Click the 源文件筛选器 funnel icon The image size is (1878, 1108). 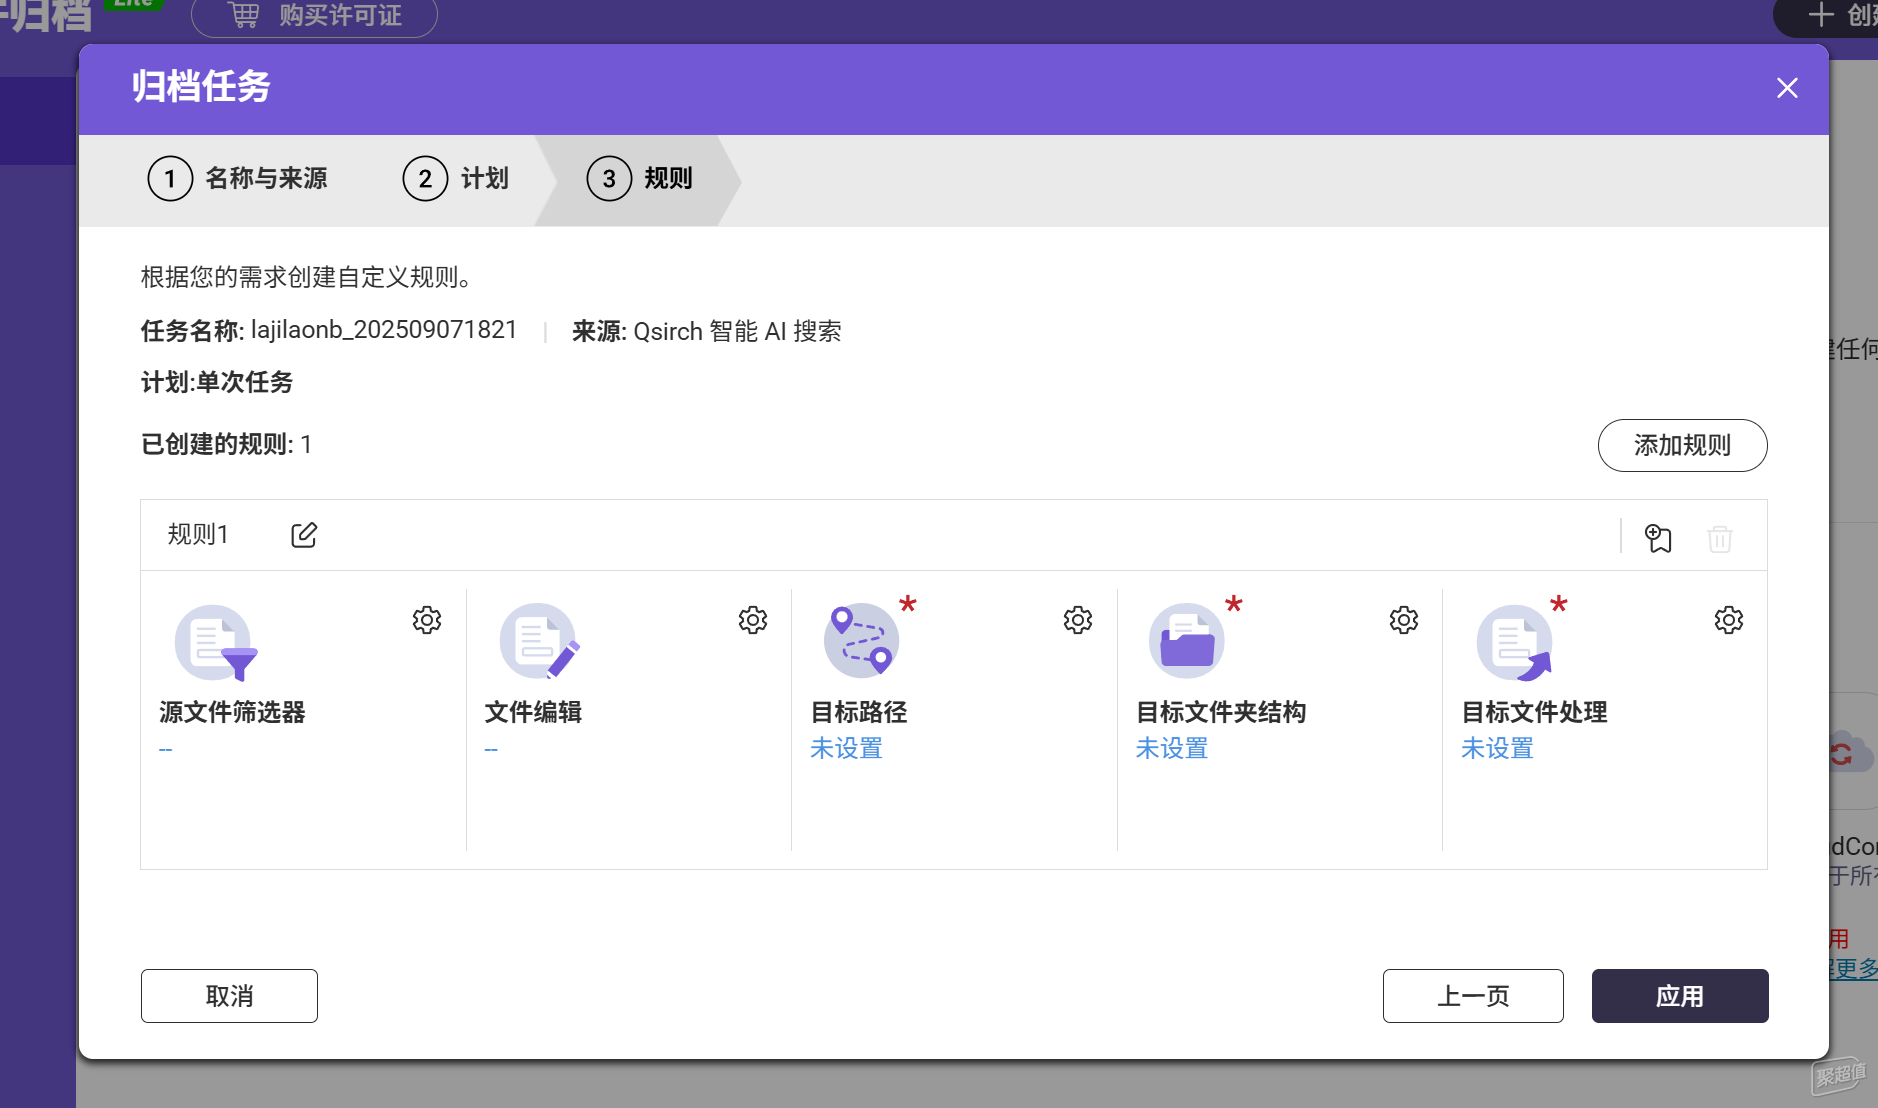coord(215,643)
